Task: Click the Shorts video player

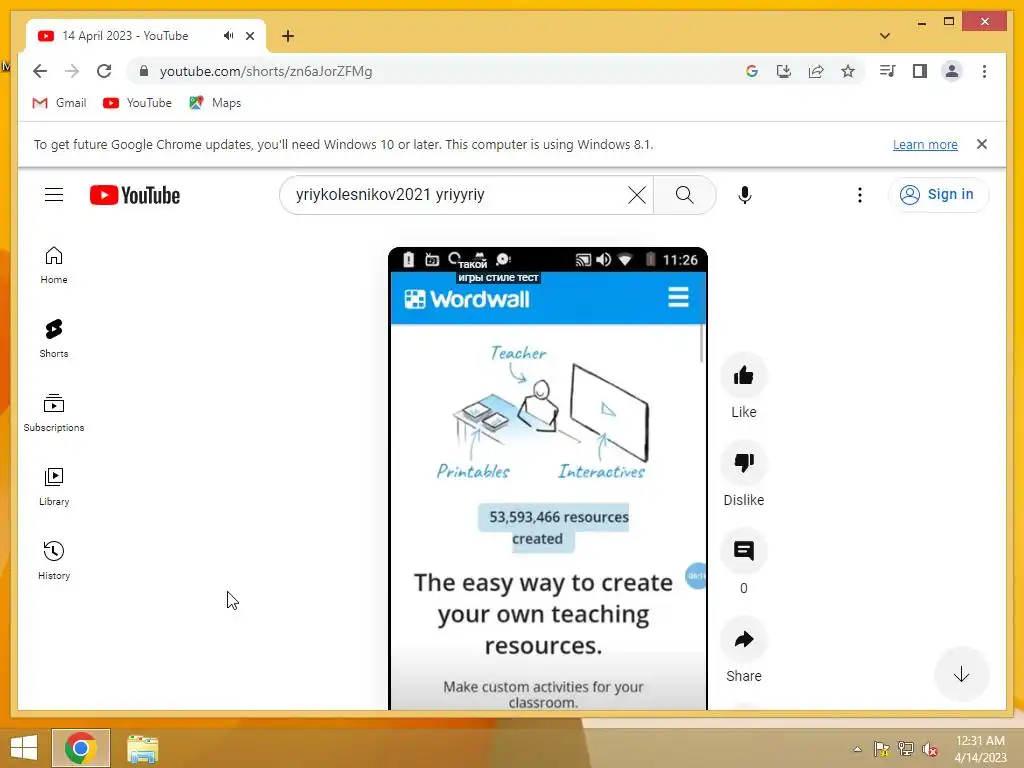Action: pyautogui.click(x=548, y=479)
